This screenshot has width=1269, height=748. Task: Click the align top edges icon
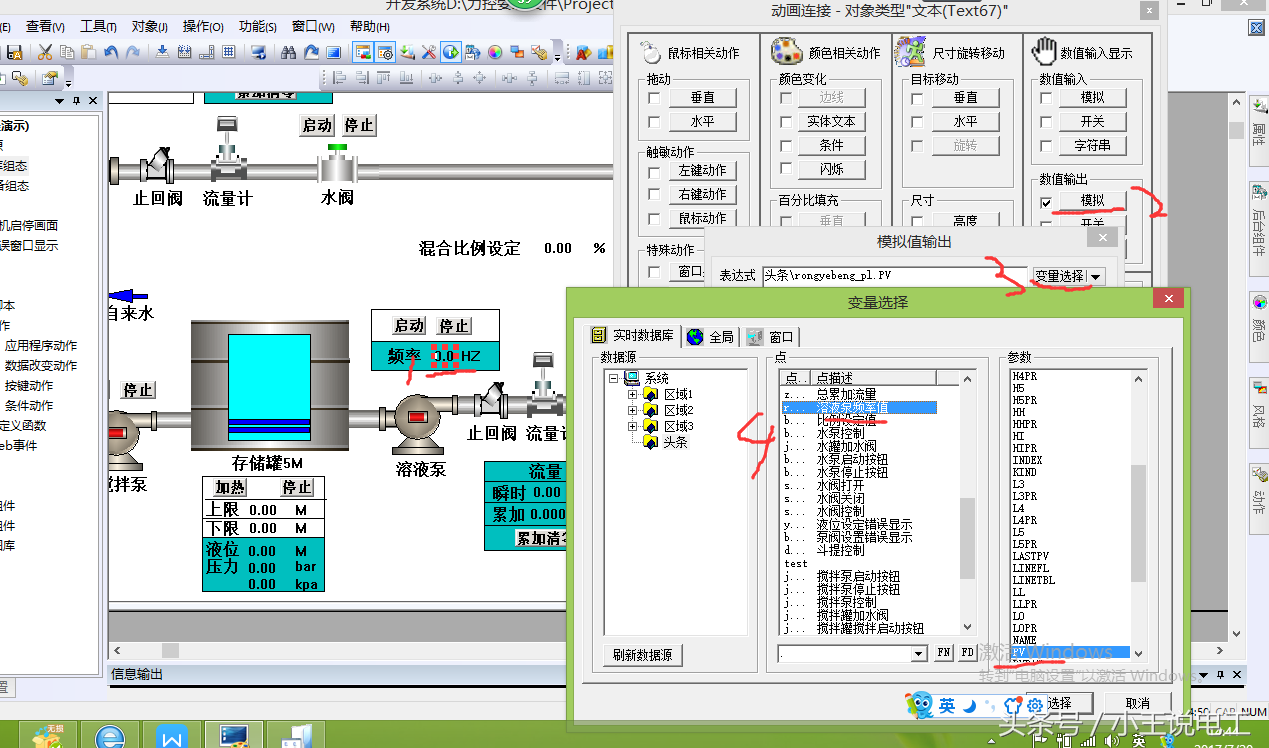(384, 77)
